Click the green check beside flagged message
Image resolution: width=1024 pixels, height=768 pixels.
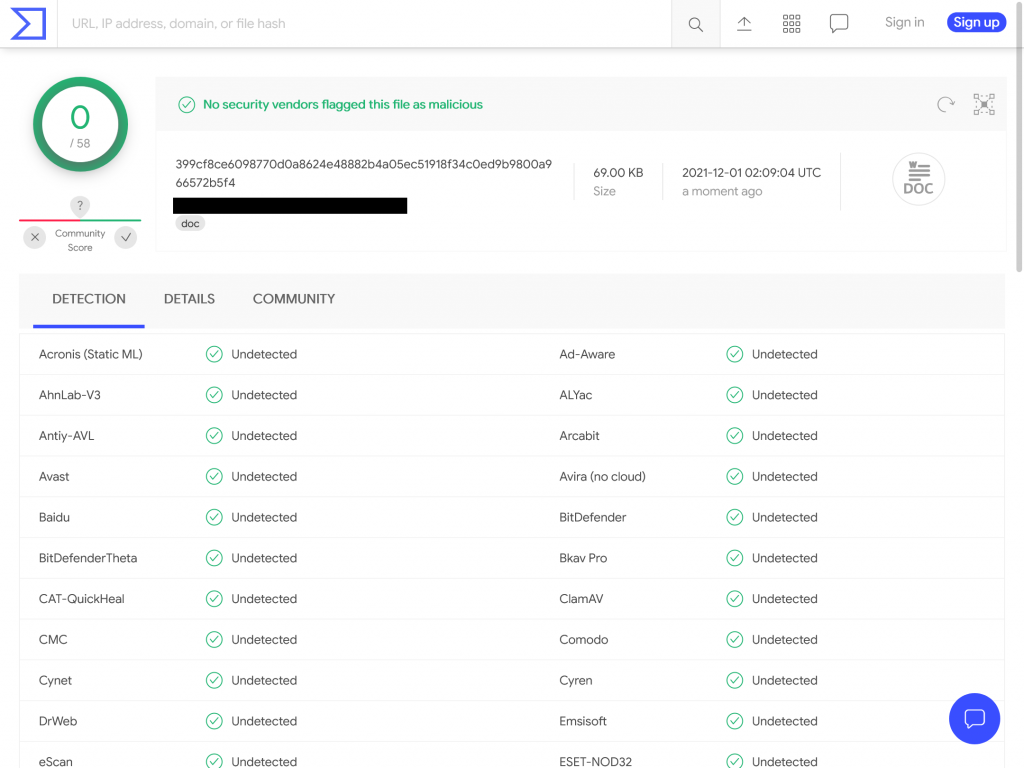pyautogui.click(x=187, y=104)
